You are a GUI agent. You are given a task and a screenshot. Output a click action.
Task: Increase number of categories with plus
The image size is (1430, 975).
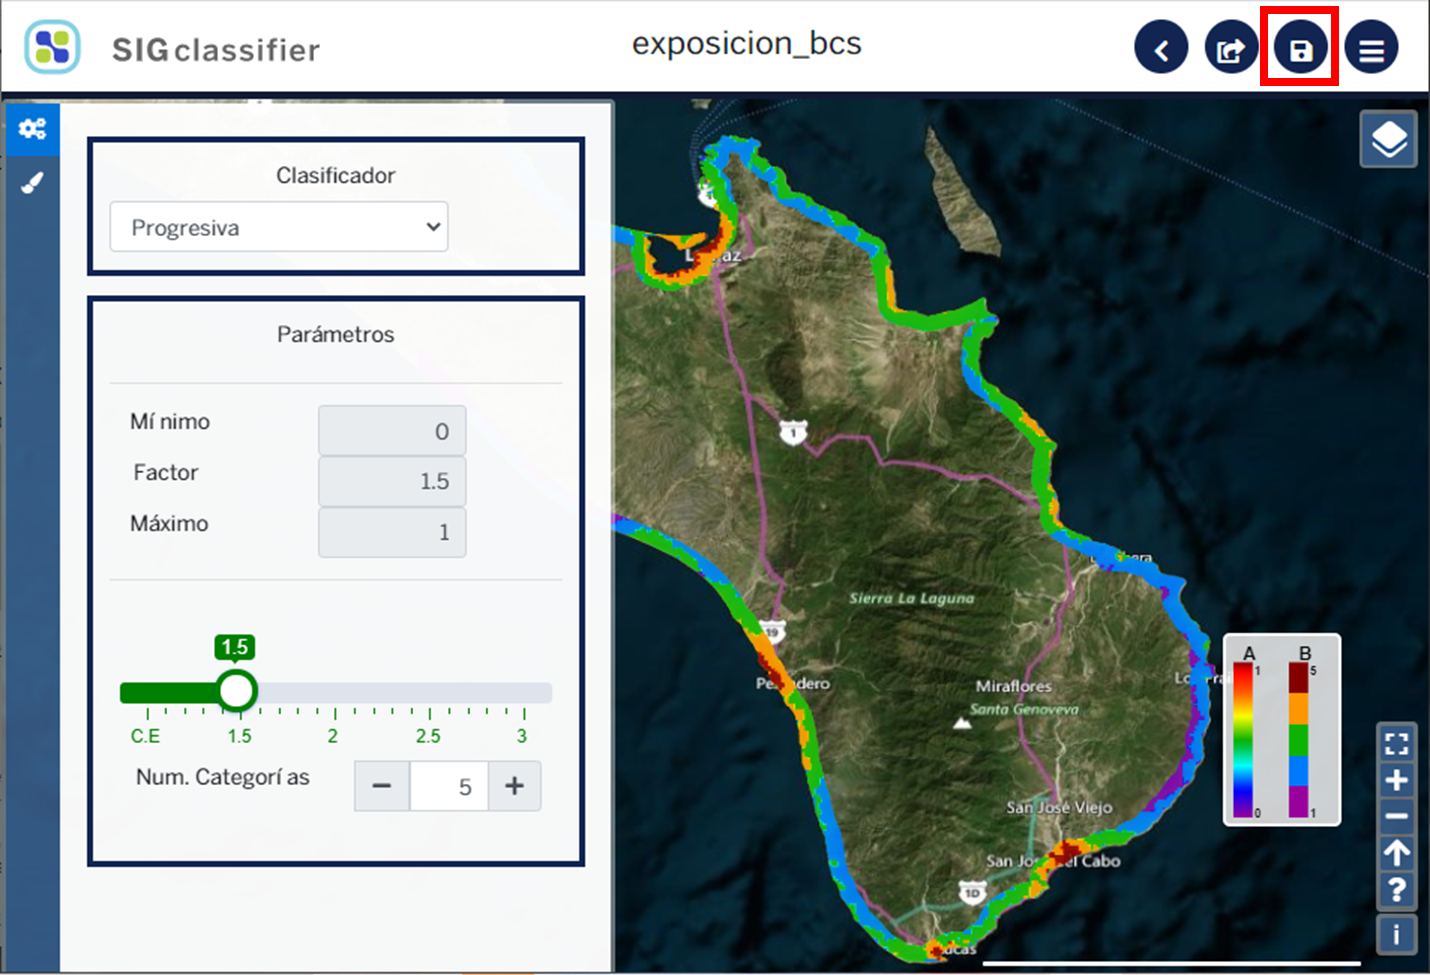click(514, 786)
